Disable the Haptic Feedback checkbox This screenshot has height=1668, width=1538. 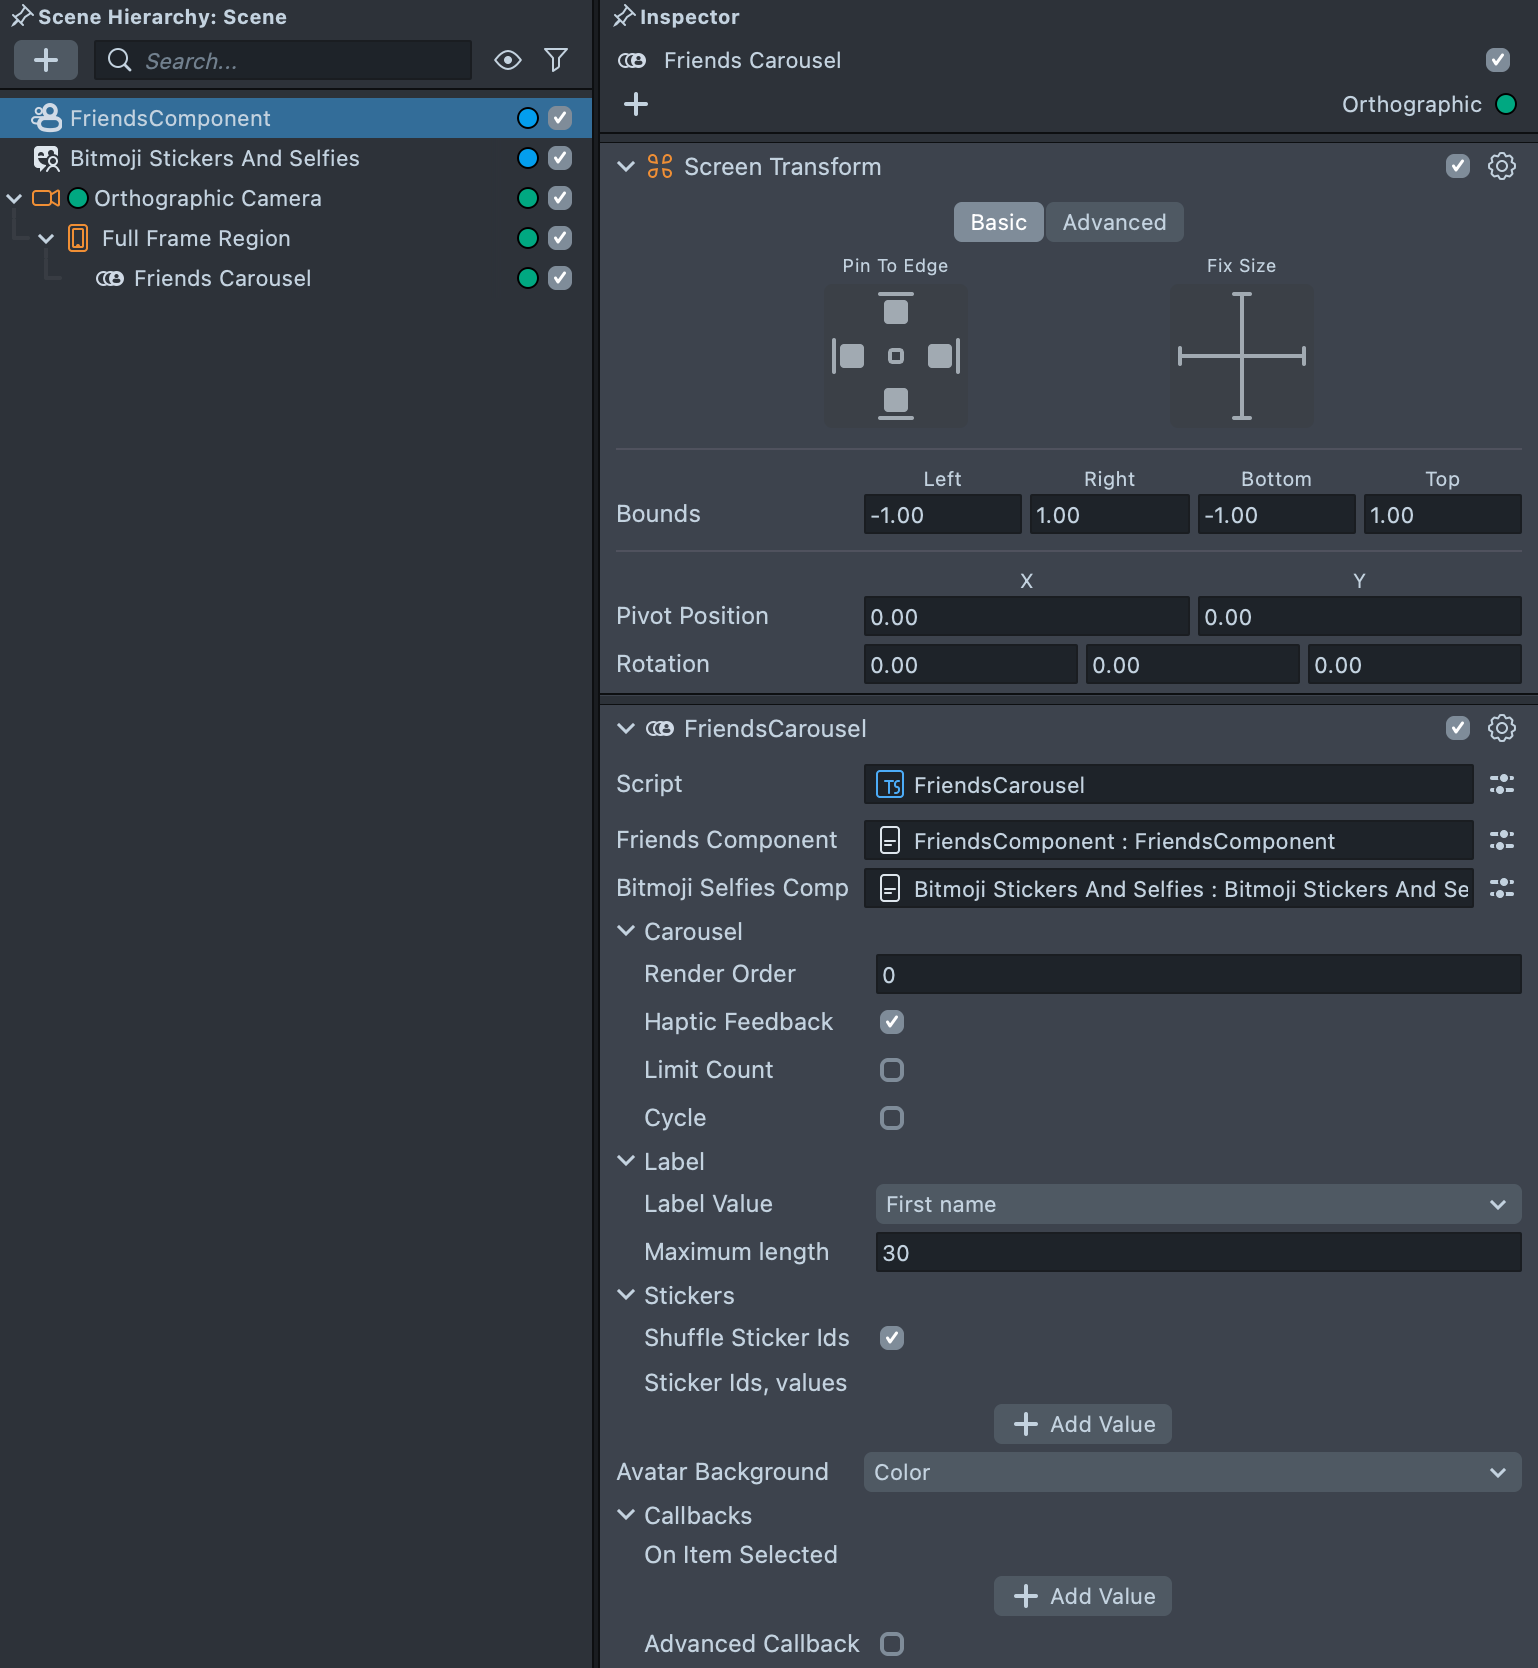coord(891,1022)
